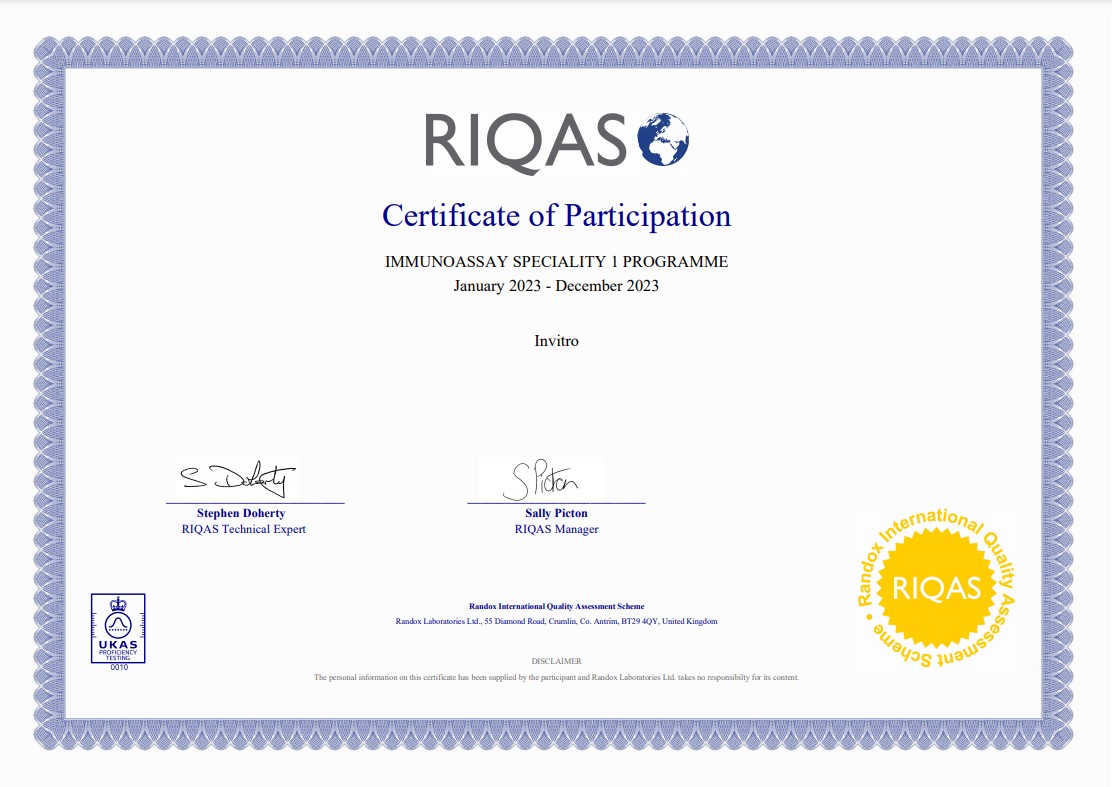Click the 'RIQAS Technical Expert' title
Screen dimensions: 1112x787
click(x=243, y=529)
